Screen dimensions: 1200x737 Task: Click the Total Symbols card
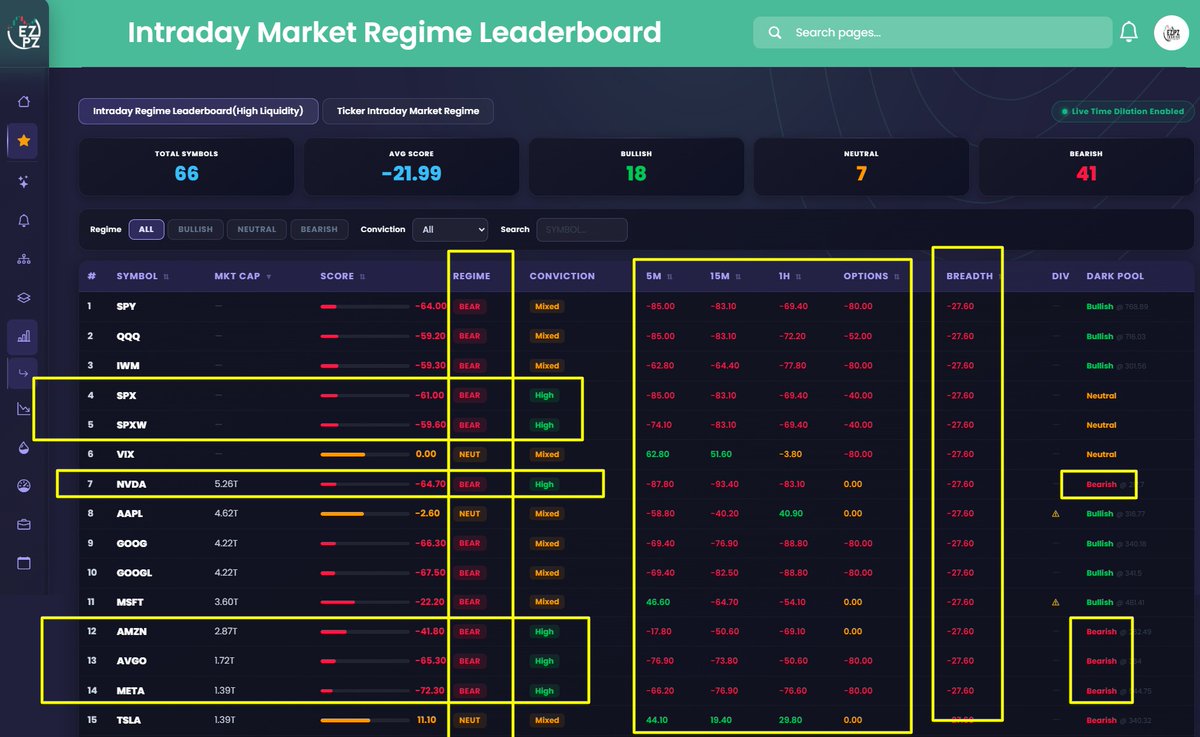click(186, 166)
